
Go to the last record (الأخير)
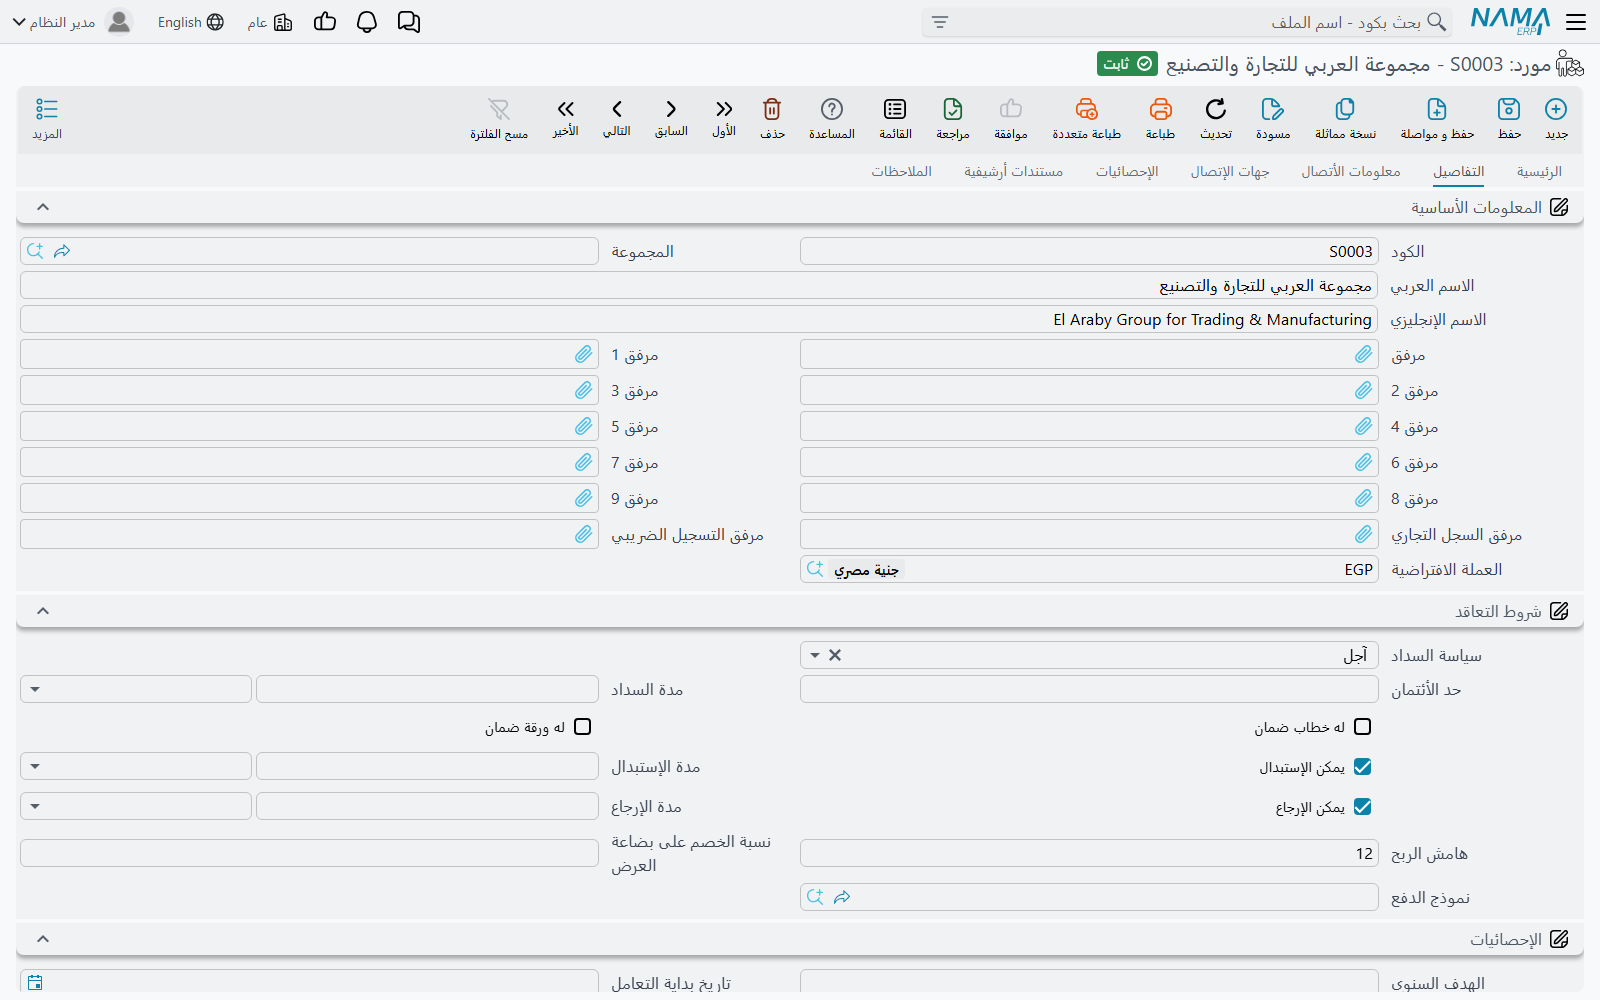click(566, 109)
